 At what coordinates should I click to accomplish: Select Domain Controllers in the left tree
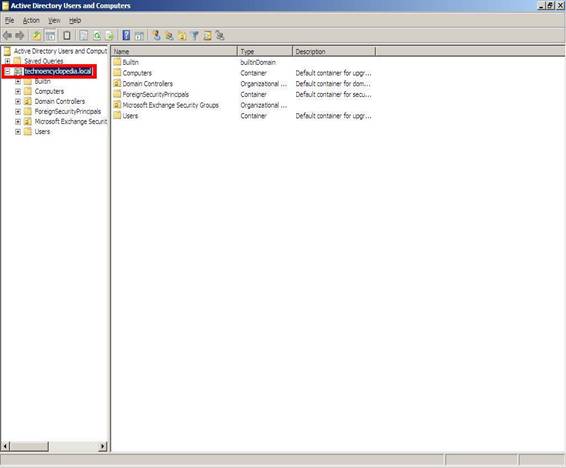tap(60, 101)
